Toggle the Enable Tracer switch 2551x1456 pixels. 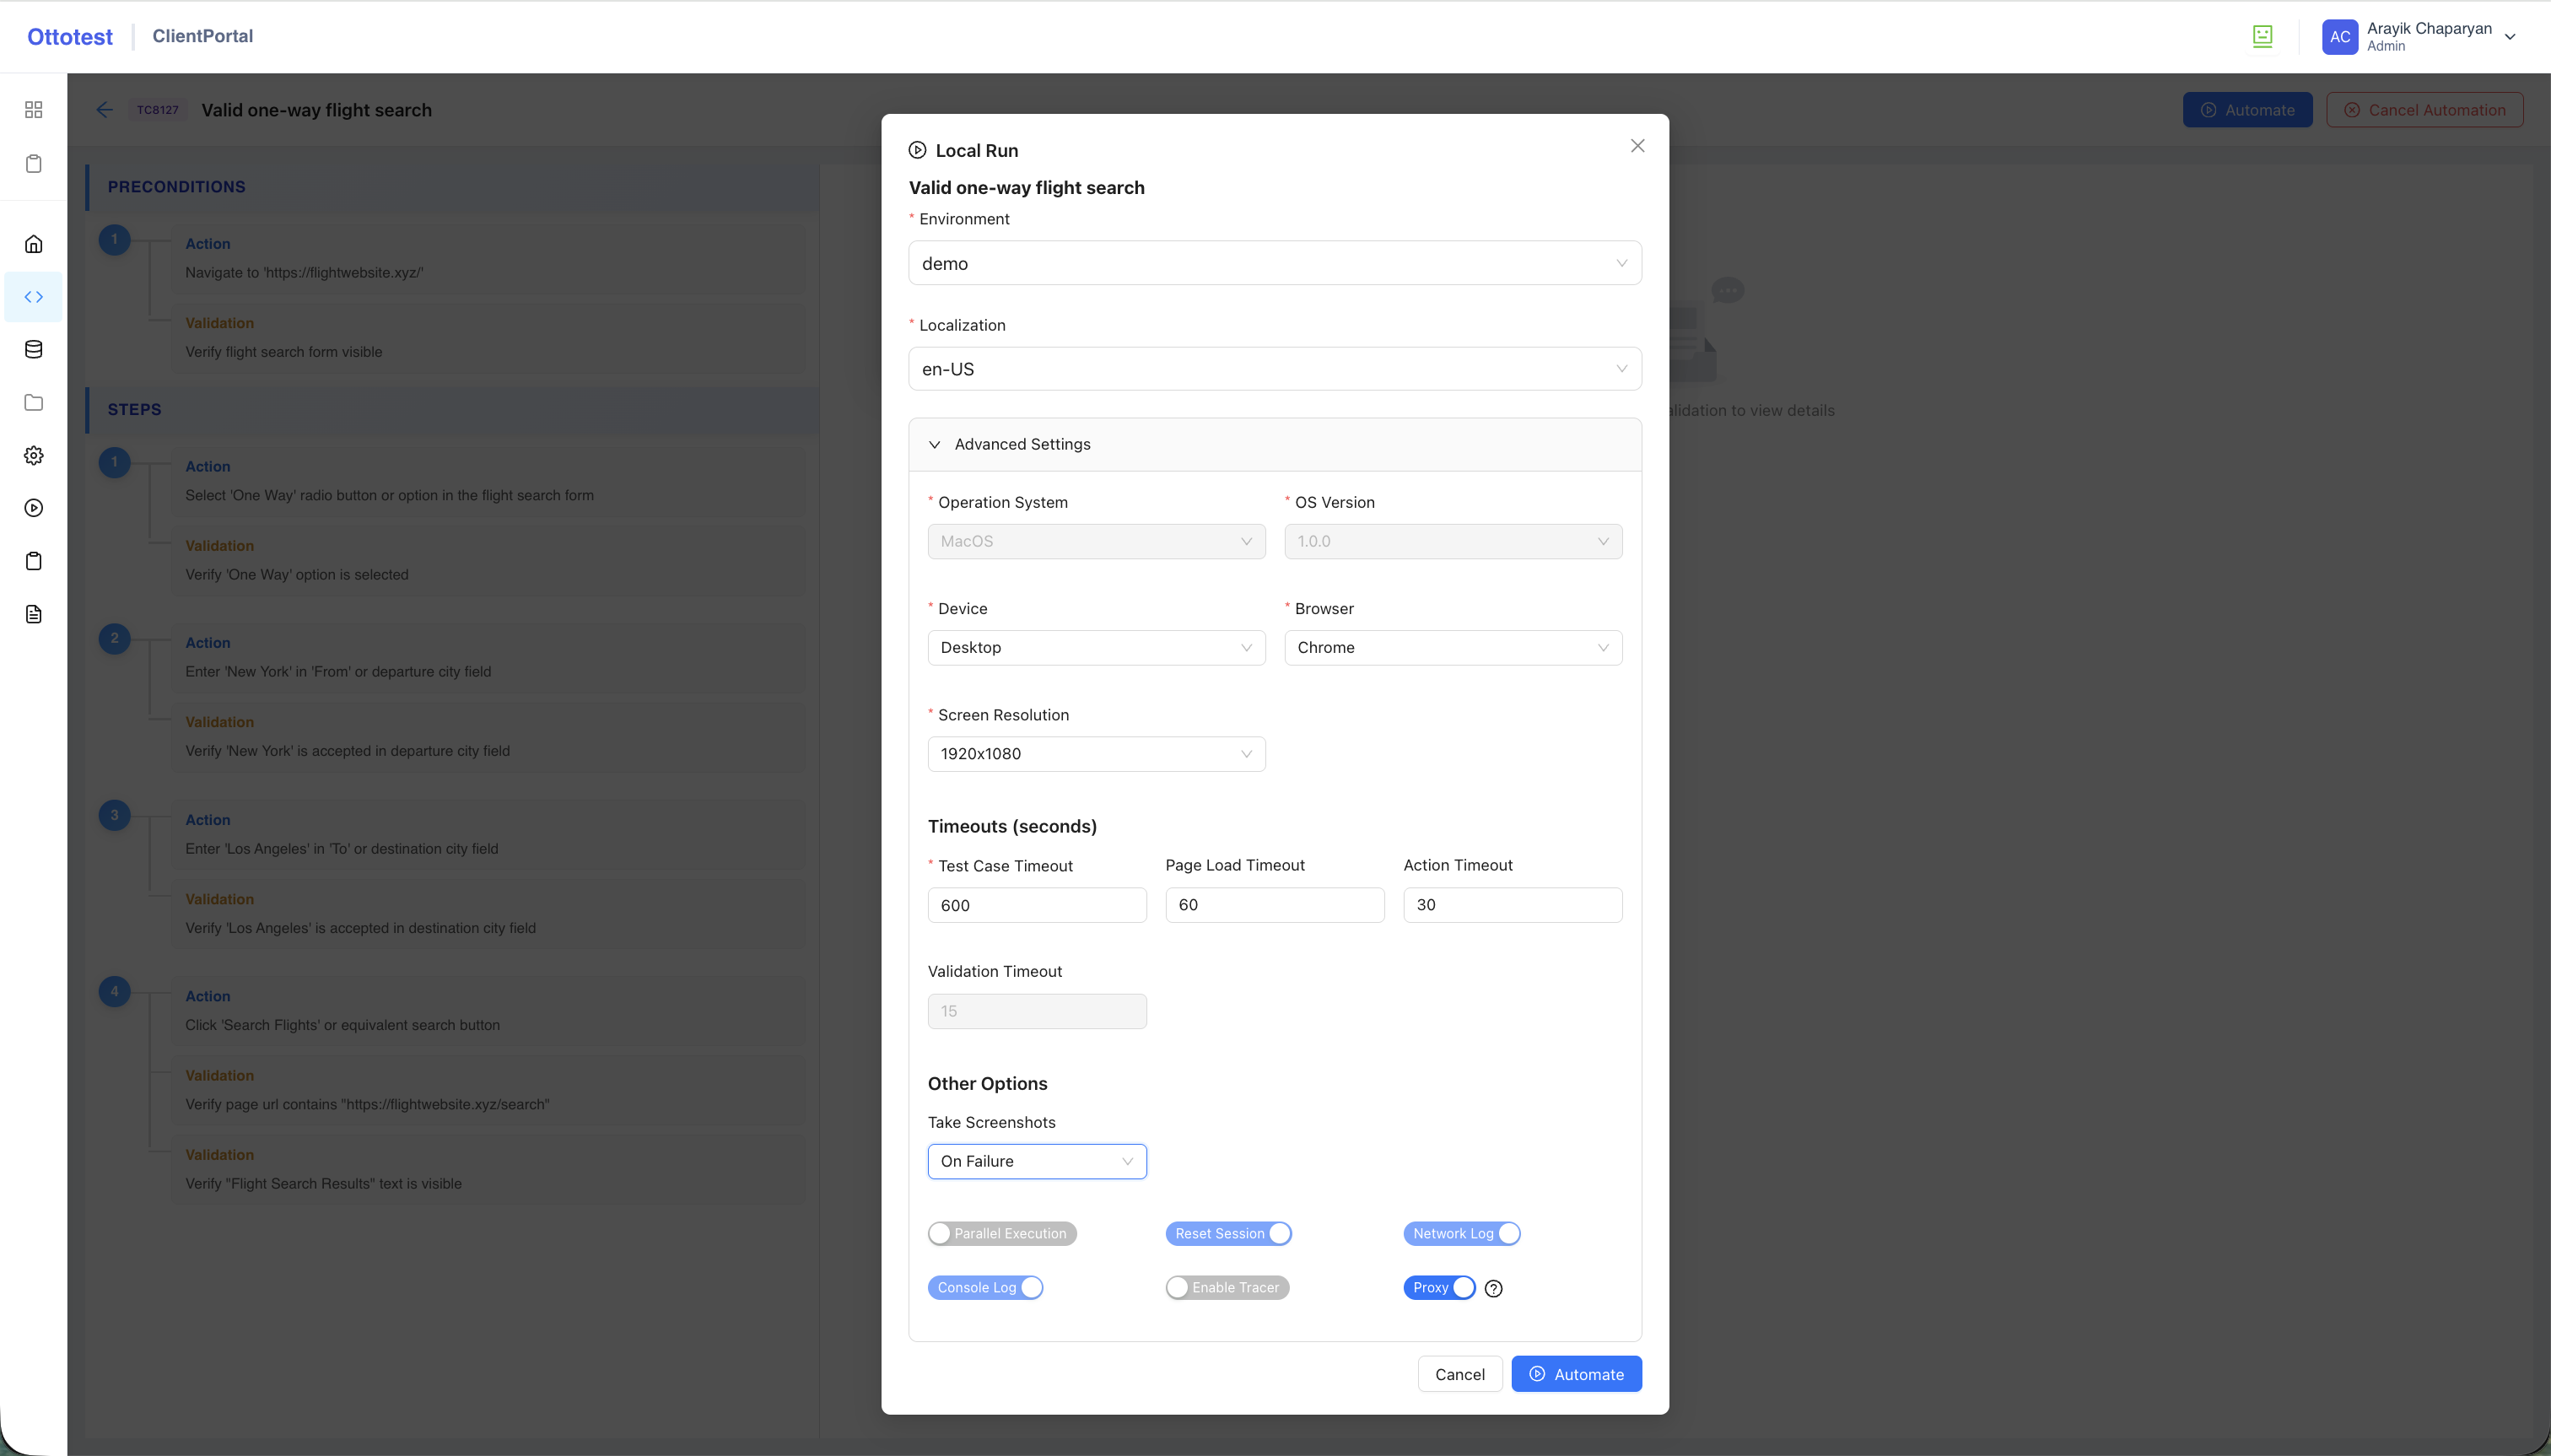pyautogui.click(x=1226, y=1287)
